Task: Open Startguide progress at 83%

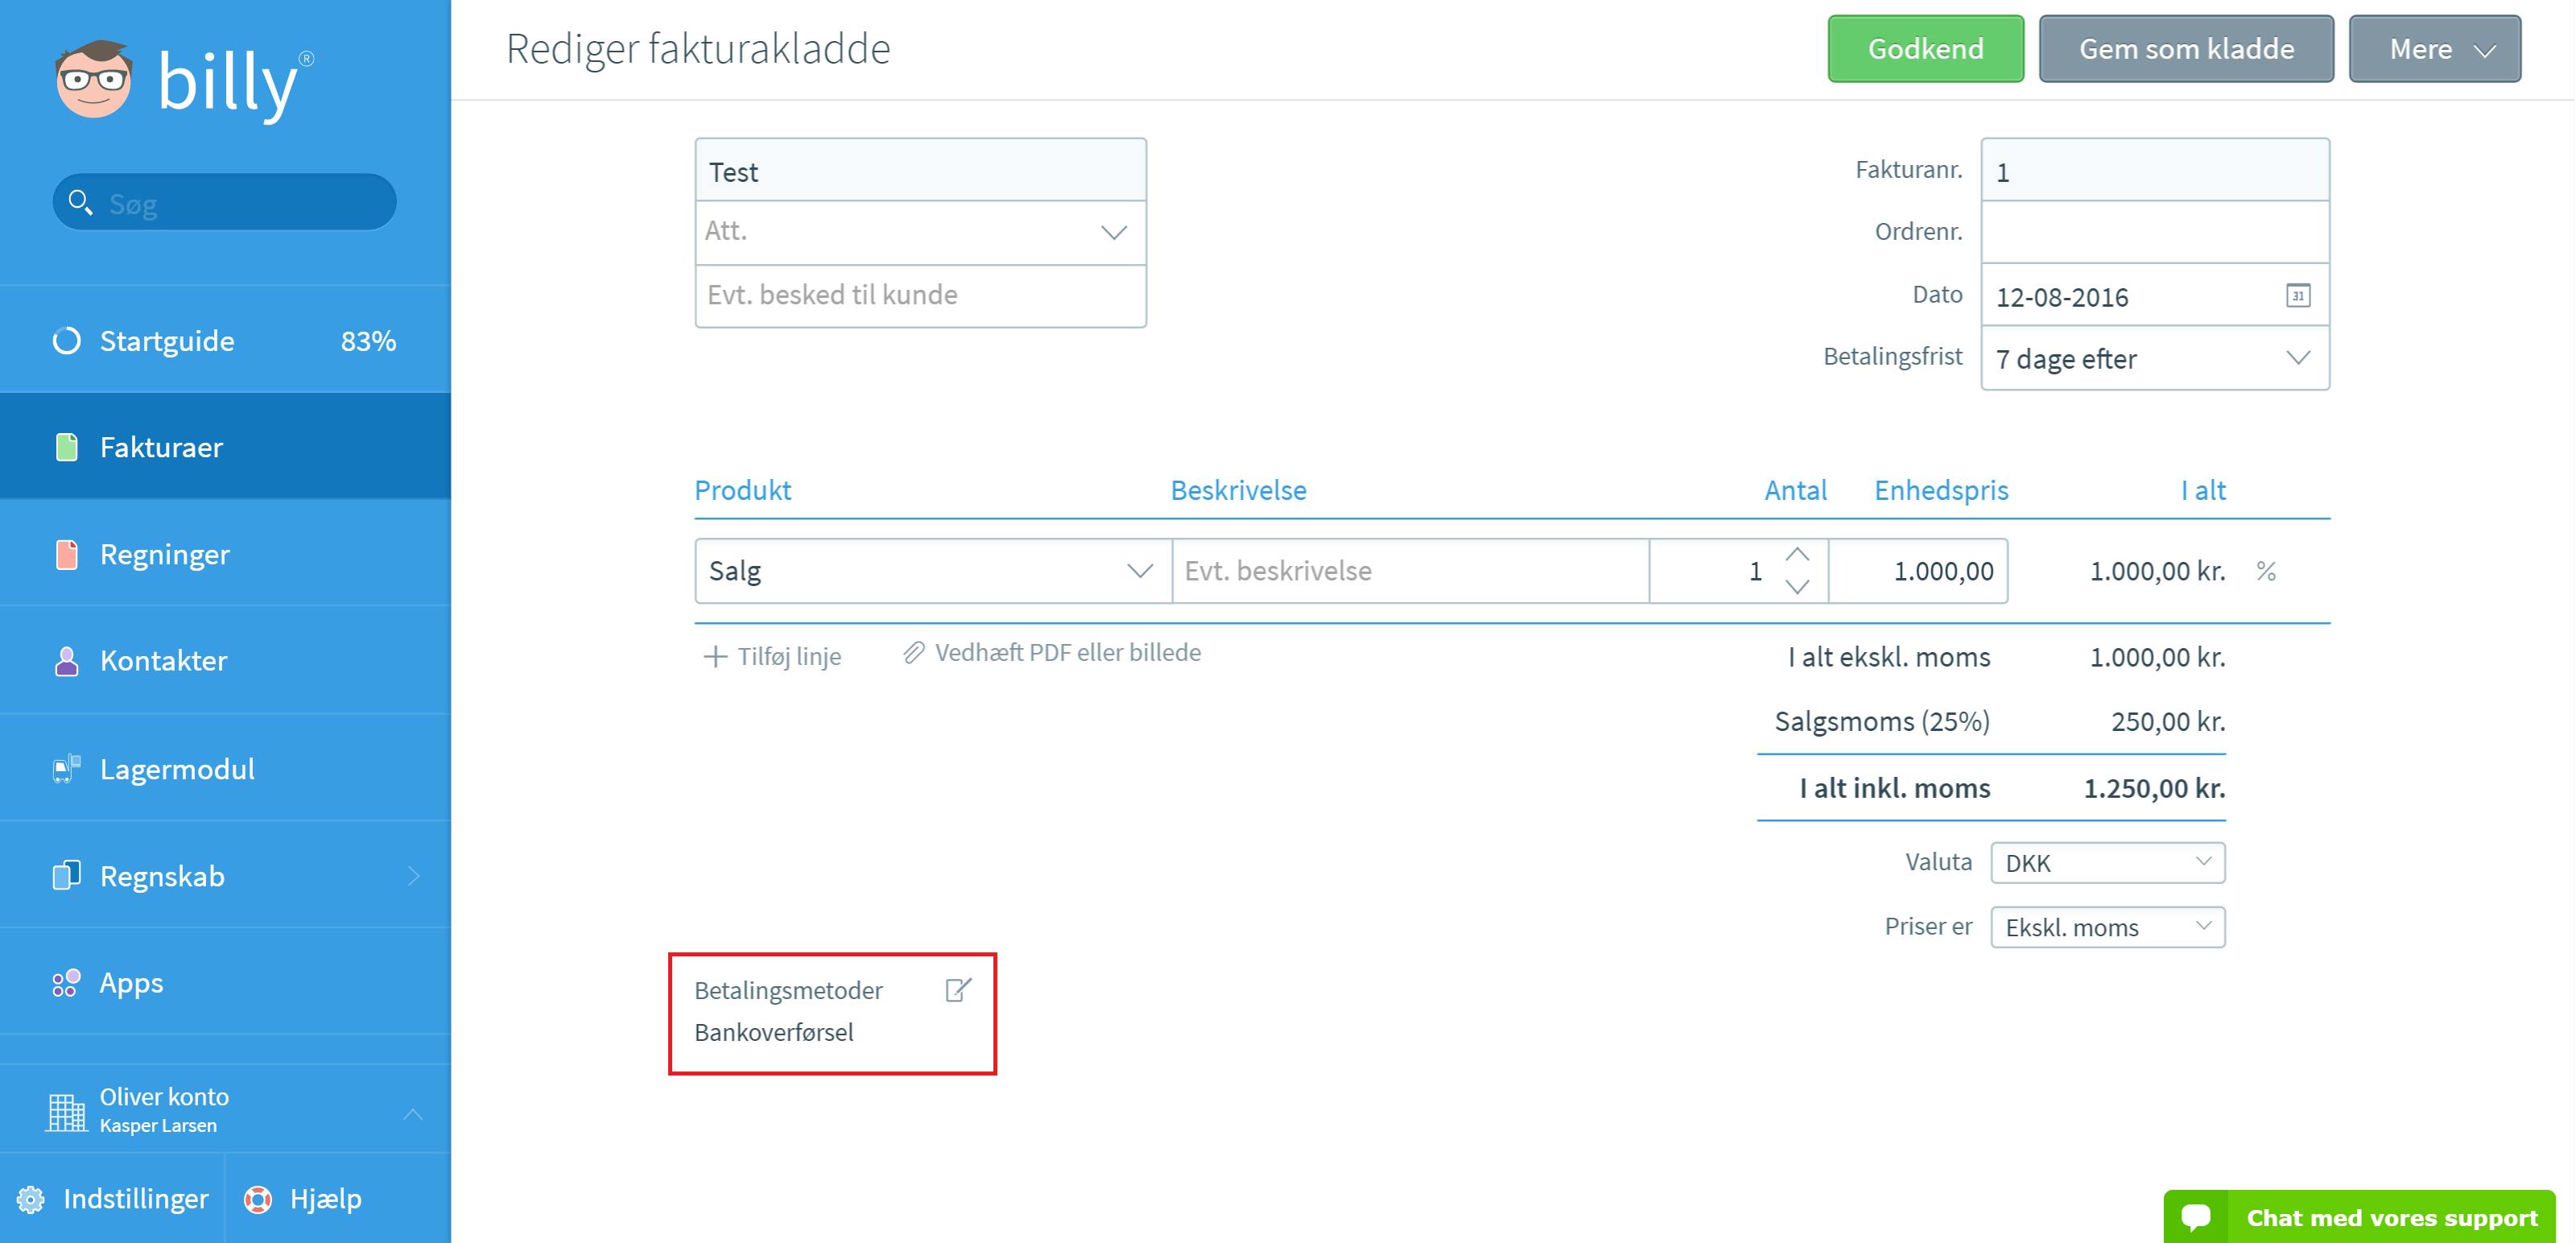Action: [225, 341]
